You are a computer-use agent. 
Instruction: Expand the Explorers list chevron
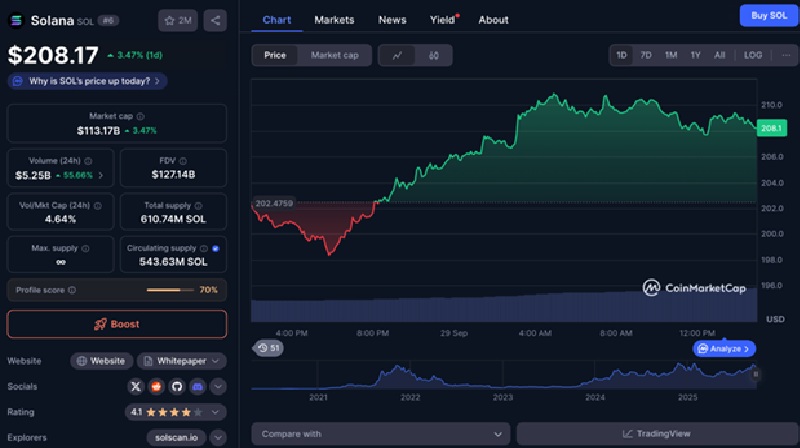(218, 437)
